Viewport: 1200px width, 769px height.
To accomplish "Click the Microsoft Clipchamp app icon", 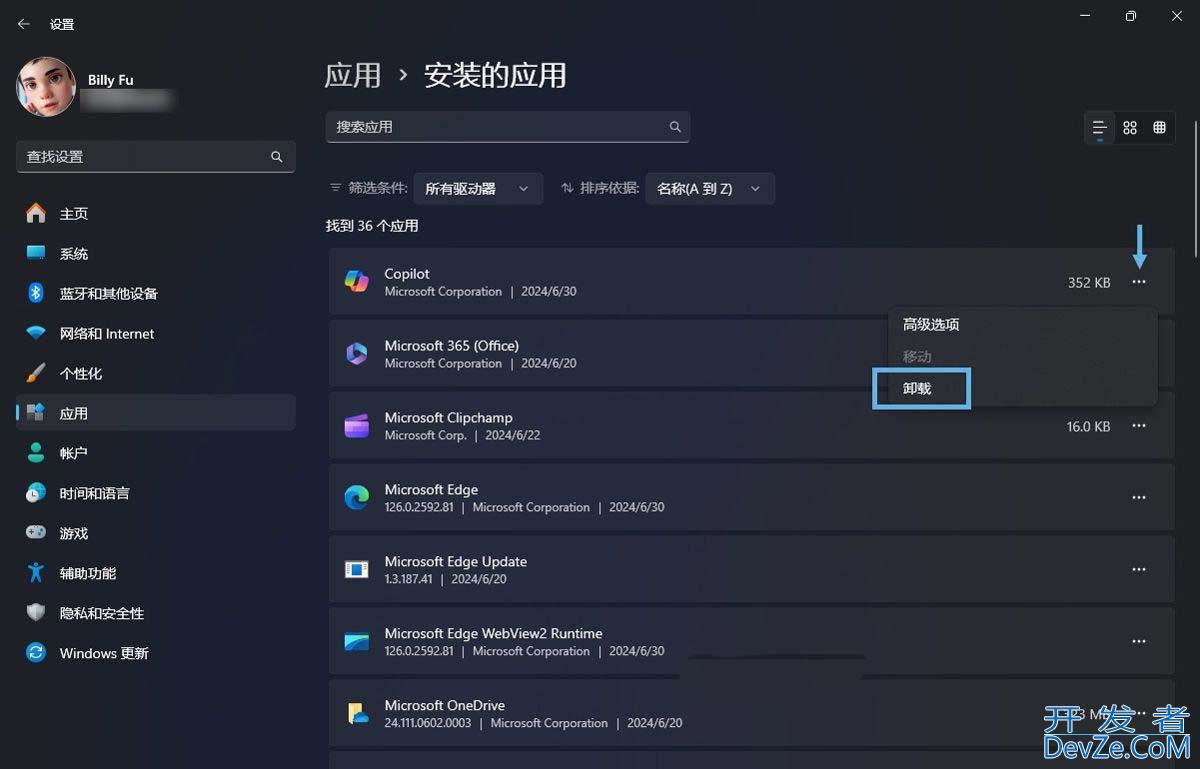I will tap(357, 426).
